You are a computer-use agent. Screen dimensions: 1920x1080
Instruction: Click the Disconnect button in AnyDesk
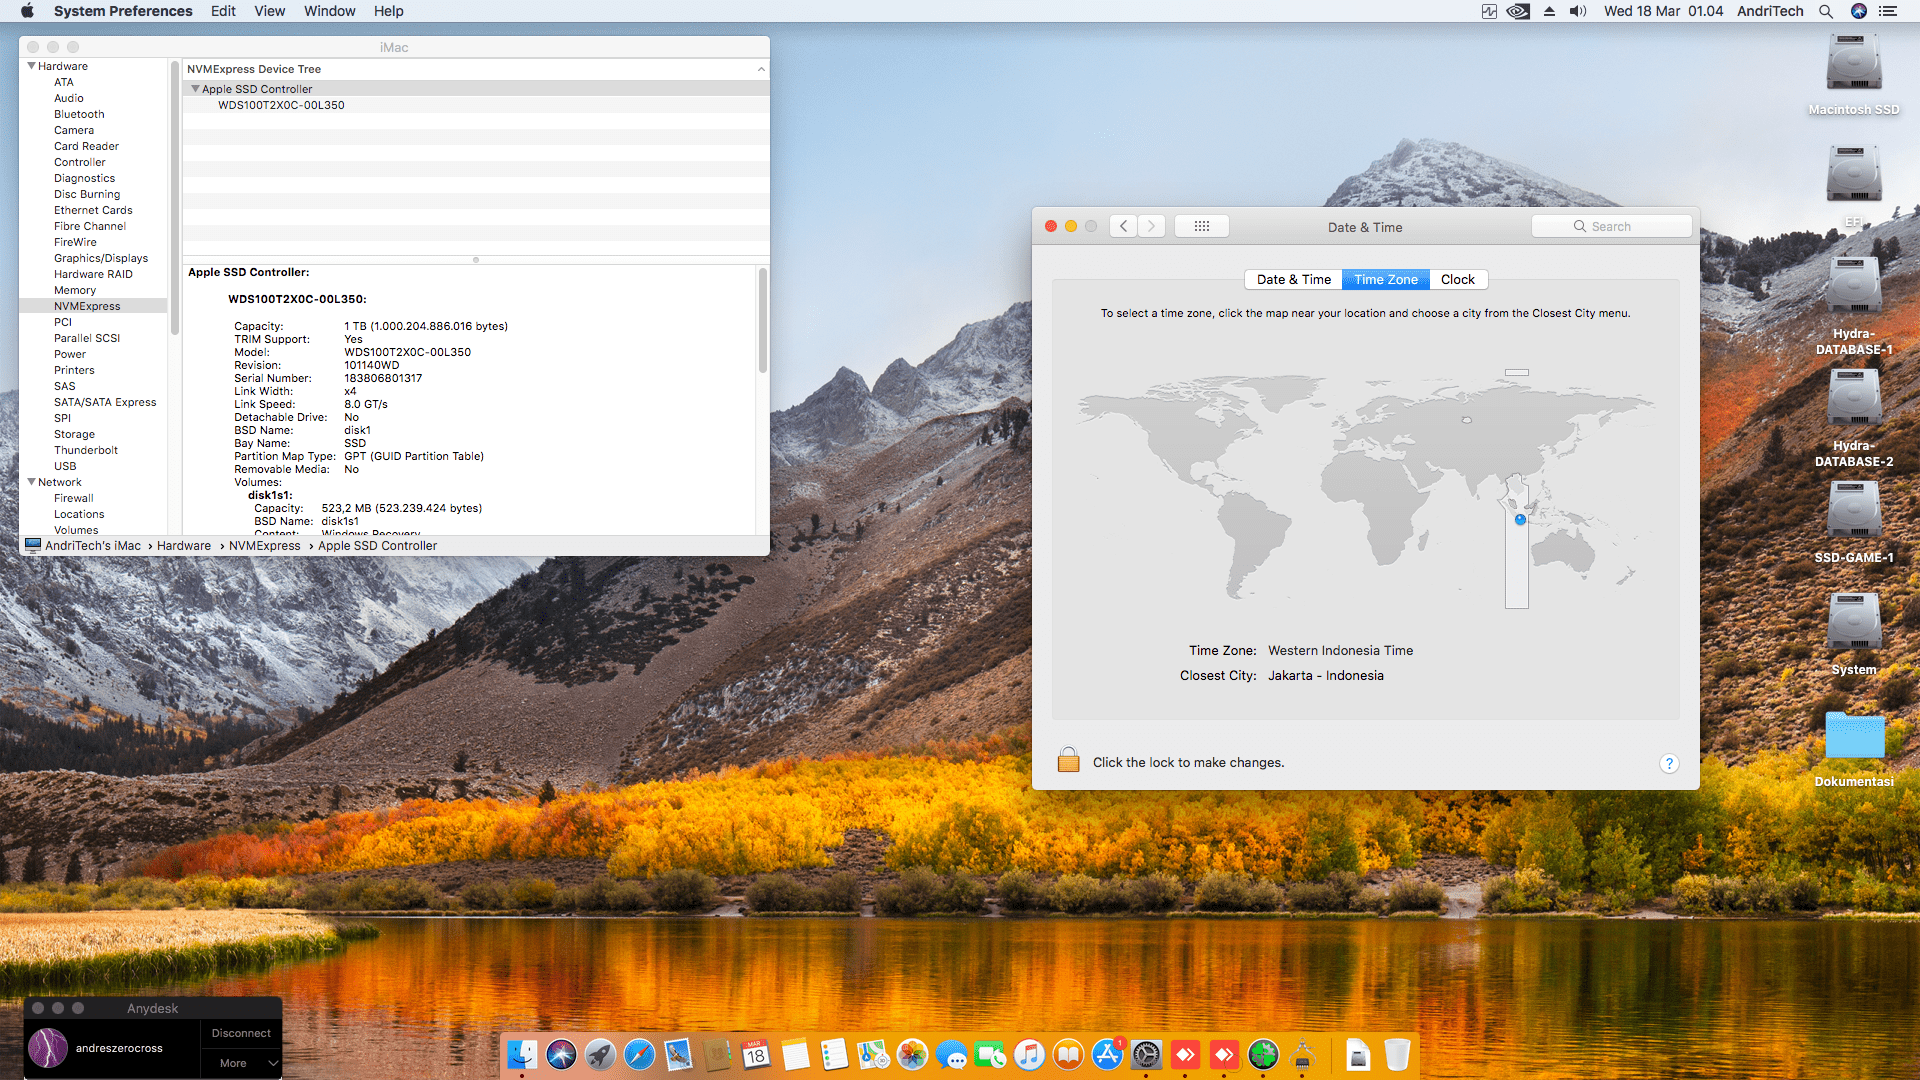pyautogui.click(x=241, y=1033)
